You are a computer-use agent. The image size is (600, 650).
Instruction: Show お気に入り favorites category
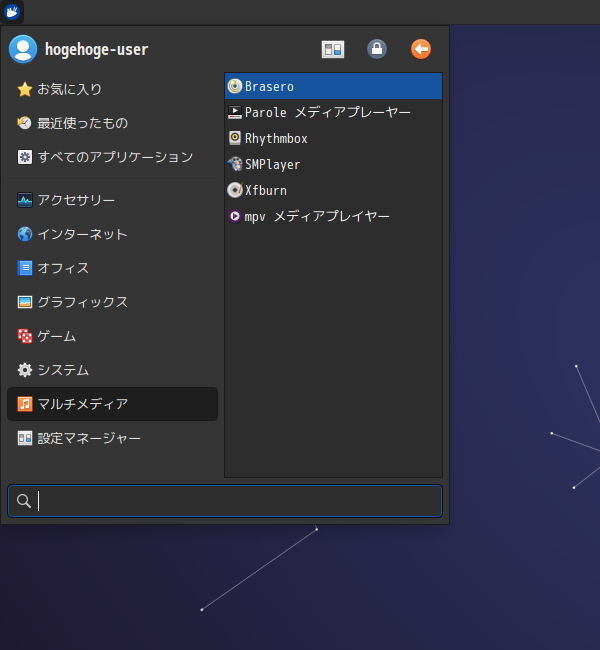point(112,89)
